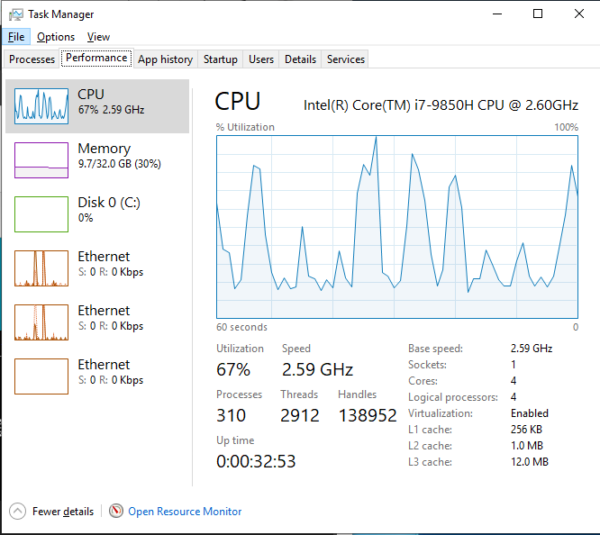Click the Resource Monitor gauge icon

[116, 511]
